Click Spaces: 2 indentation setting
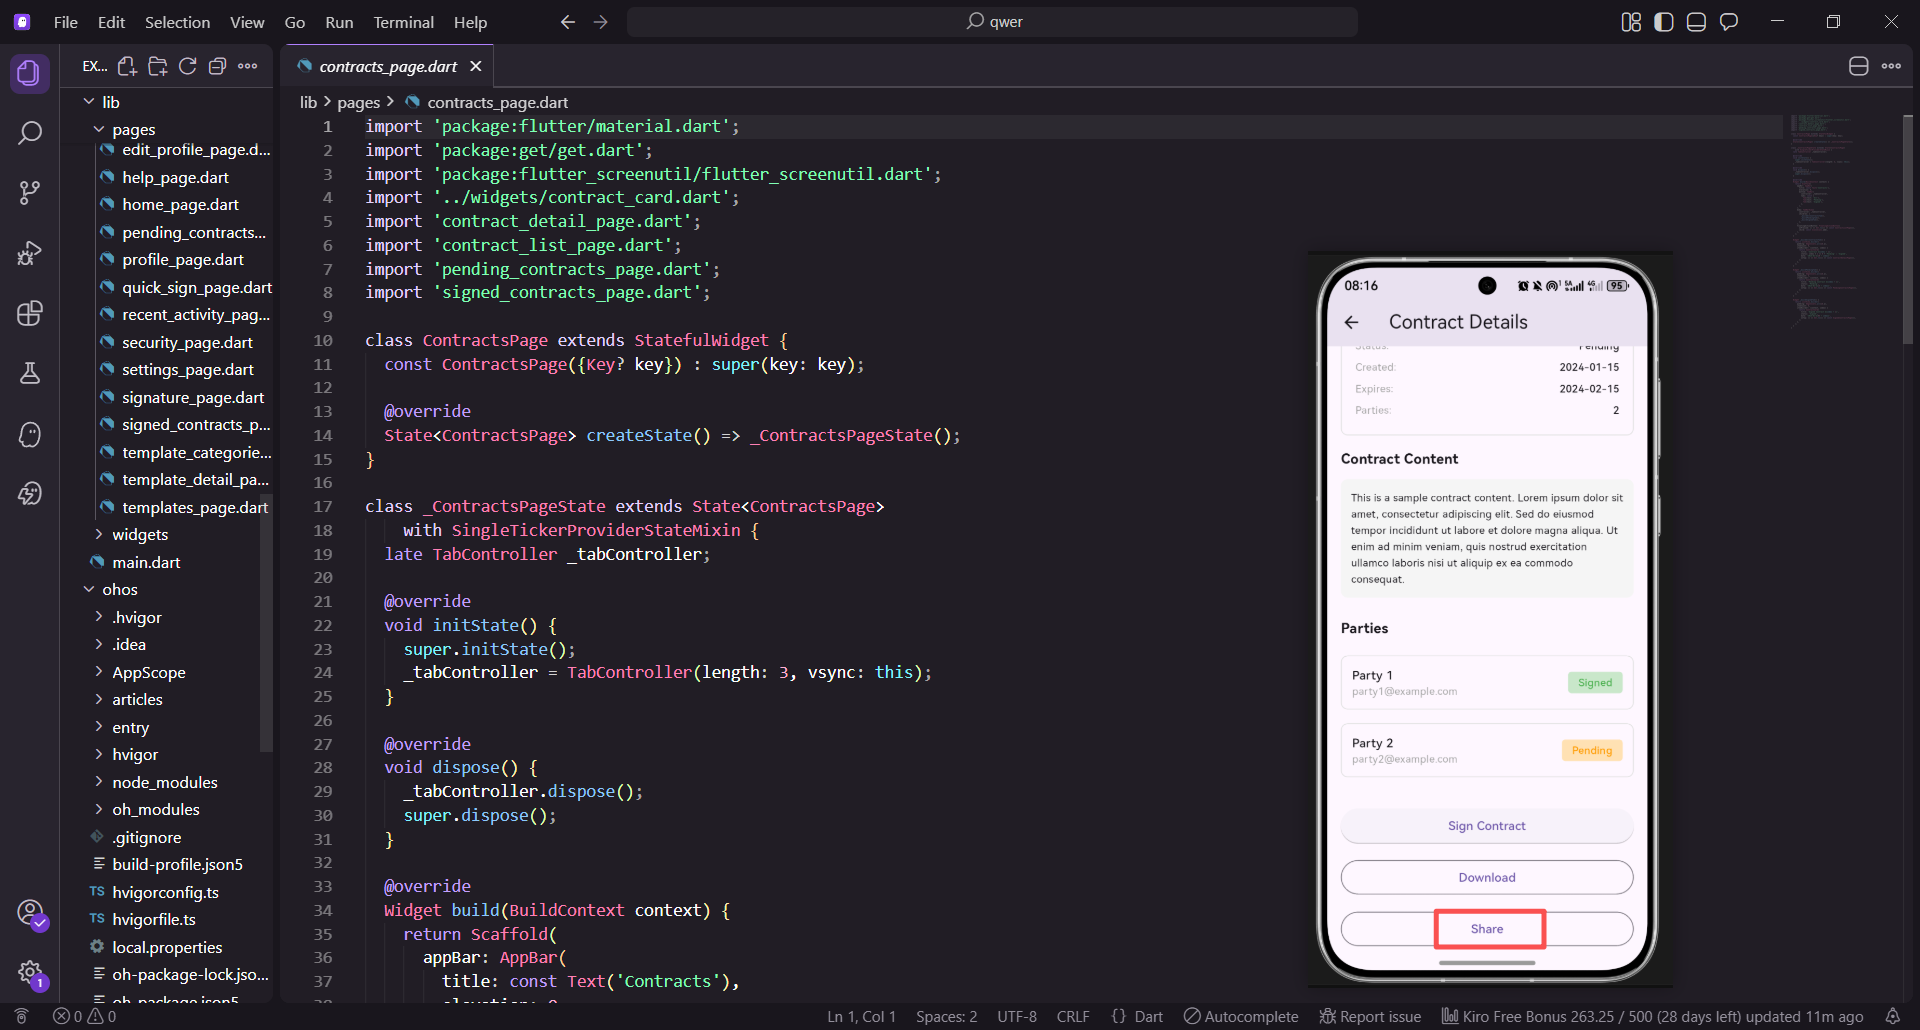This screenshot has height=1030, width=1920. pos(946,1016)
